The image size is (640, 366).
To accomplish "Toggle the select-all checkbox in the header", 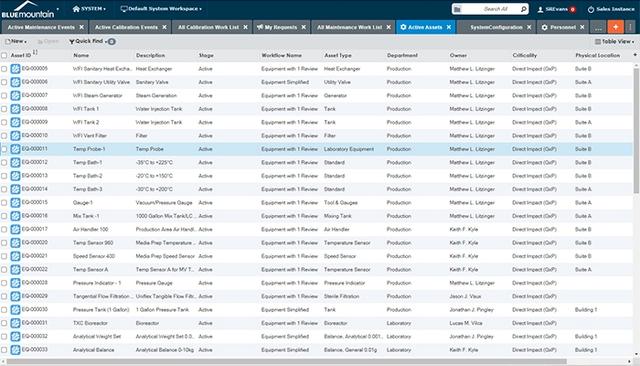I will click(4, 55).
